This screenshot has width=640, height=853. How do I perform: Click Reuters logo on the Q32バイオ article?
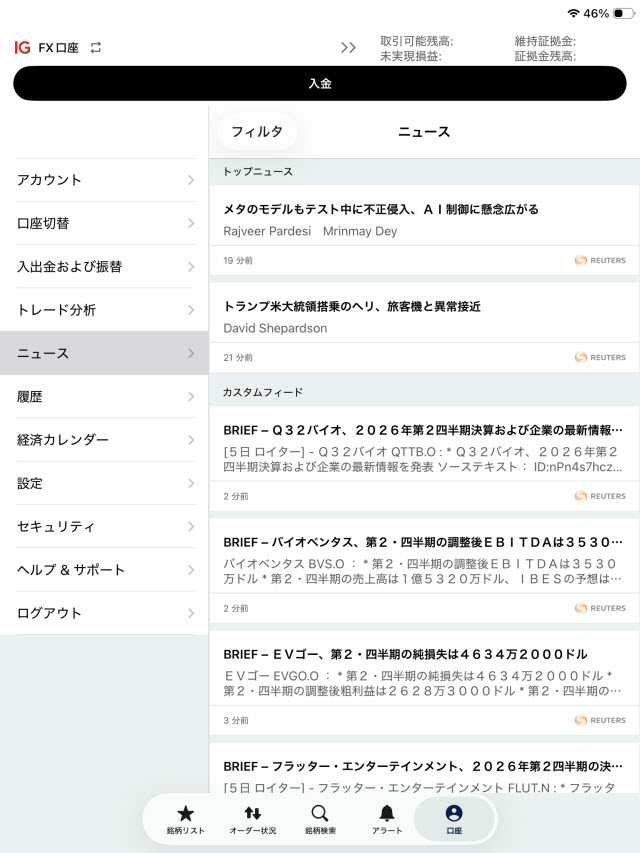click(x=600, y=496)
